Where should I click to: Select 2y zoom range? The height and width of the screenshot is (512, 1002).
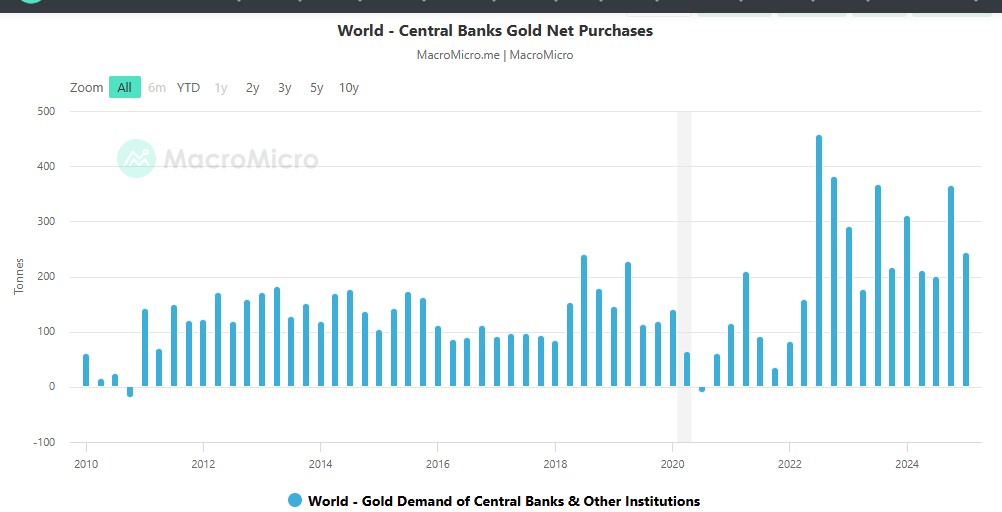point(253,88)
